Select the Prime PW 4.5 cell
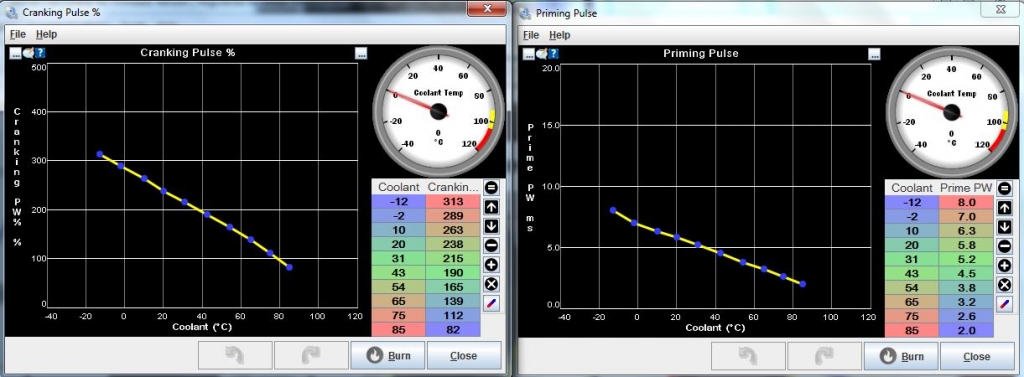This screenshot has width=1024, height=377. click(x=967, y=273)
